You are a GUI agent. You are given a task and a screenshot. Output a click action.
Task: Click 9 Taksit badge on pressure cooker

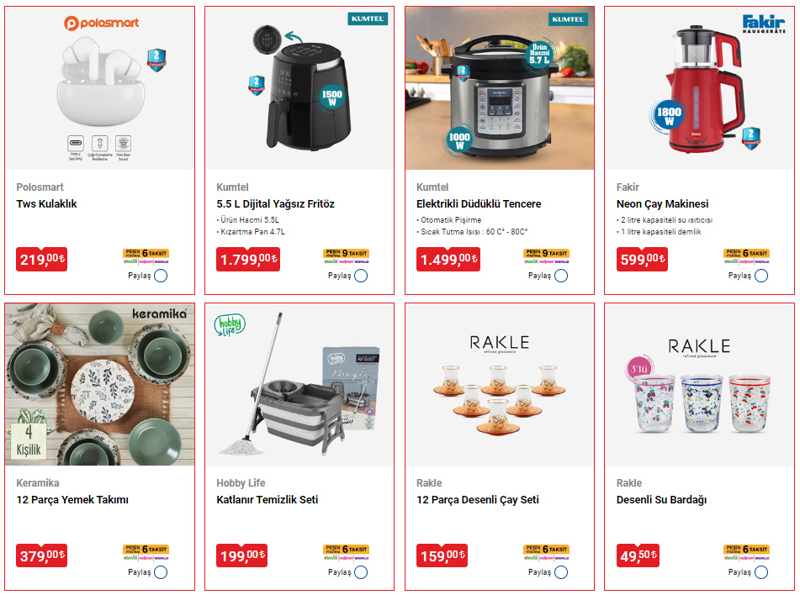point(546,253)
